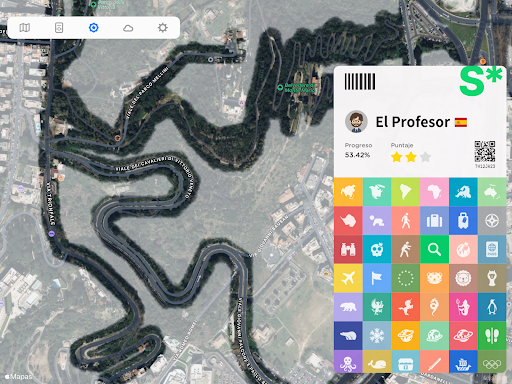Select the walking person badge
Screen dimensions: 512x384
(405, 221)
